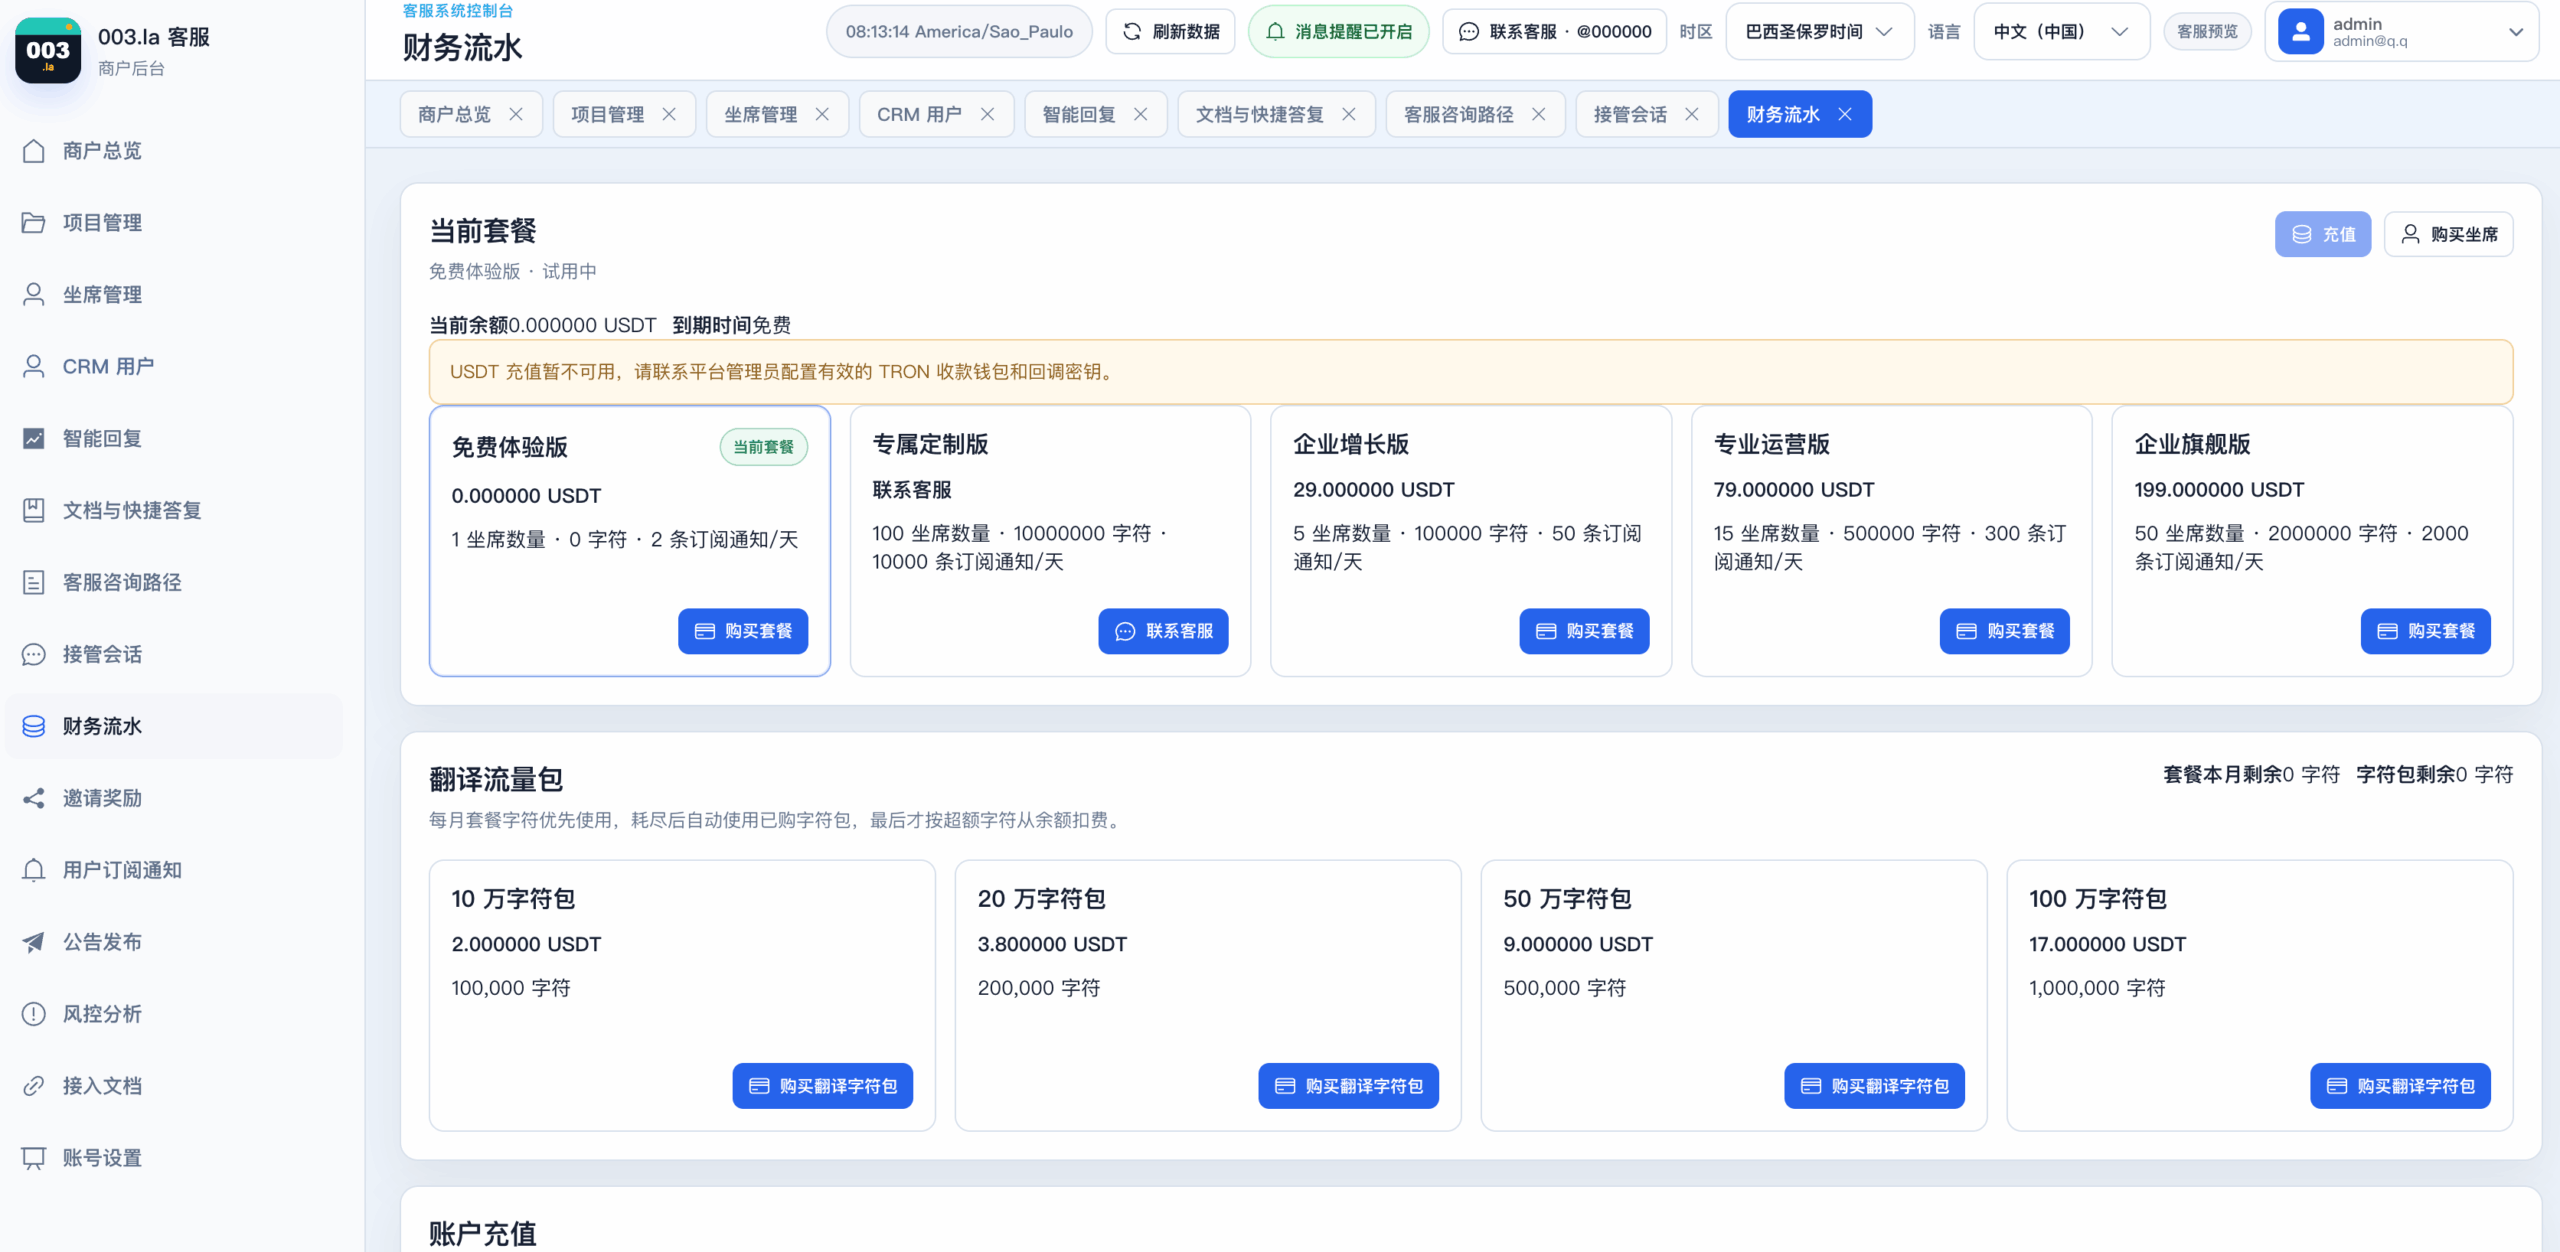Image resolution: width=2560 pixels, height=1252 pixels.
Task: Close the active 财务流水 tab
Action: (x=1845, y=115)
